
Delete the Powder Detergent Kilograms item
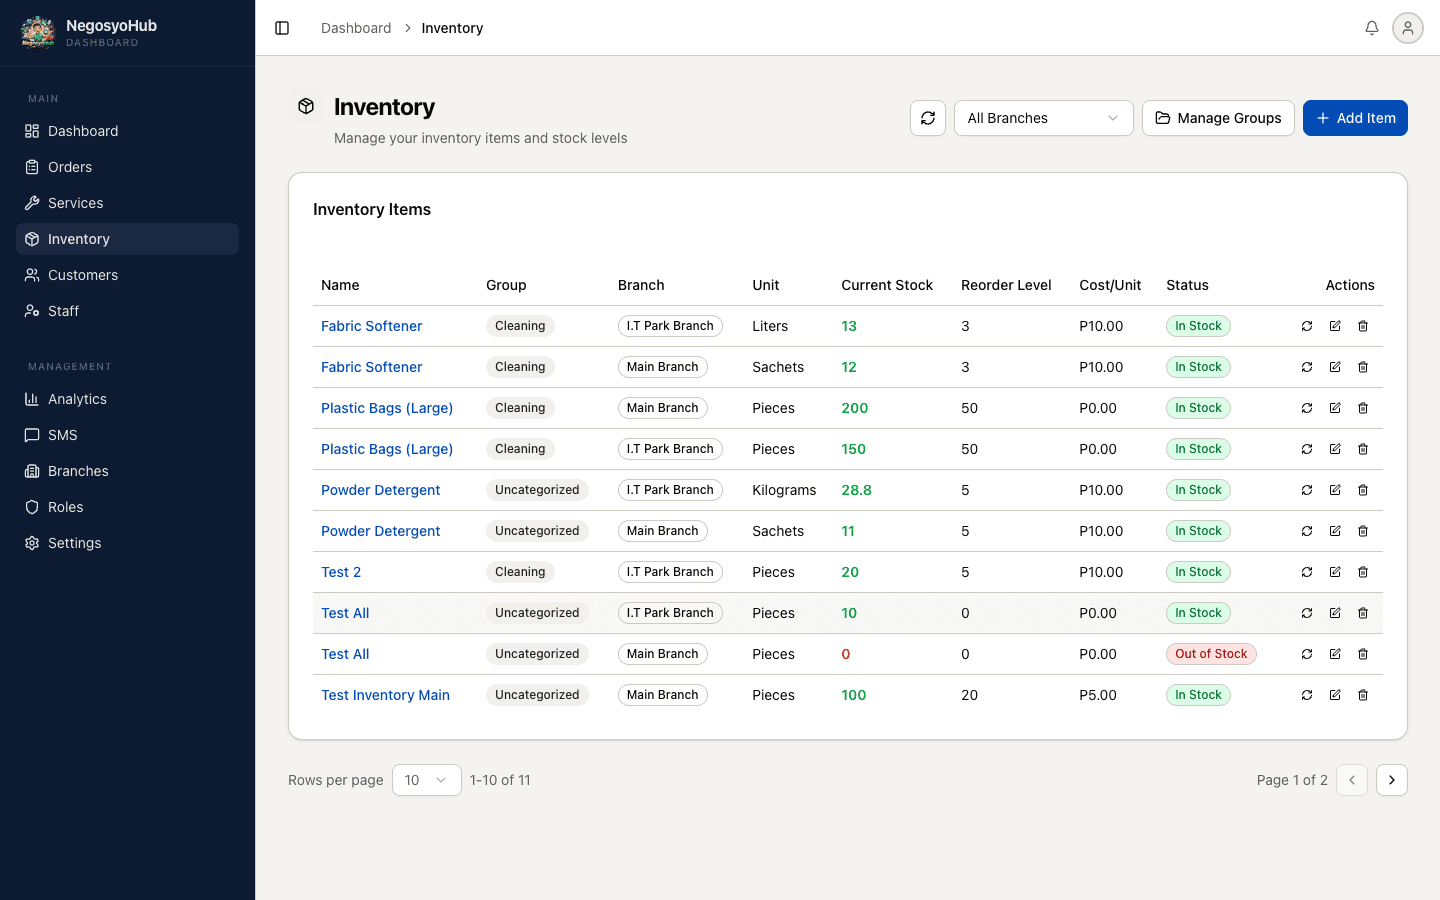pyautogui.click(x=1363, y=490)
